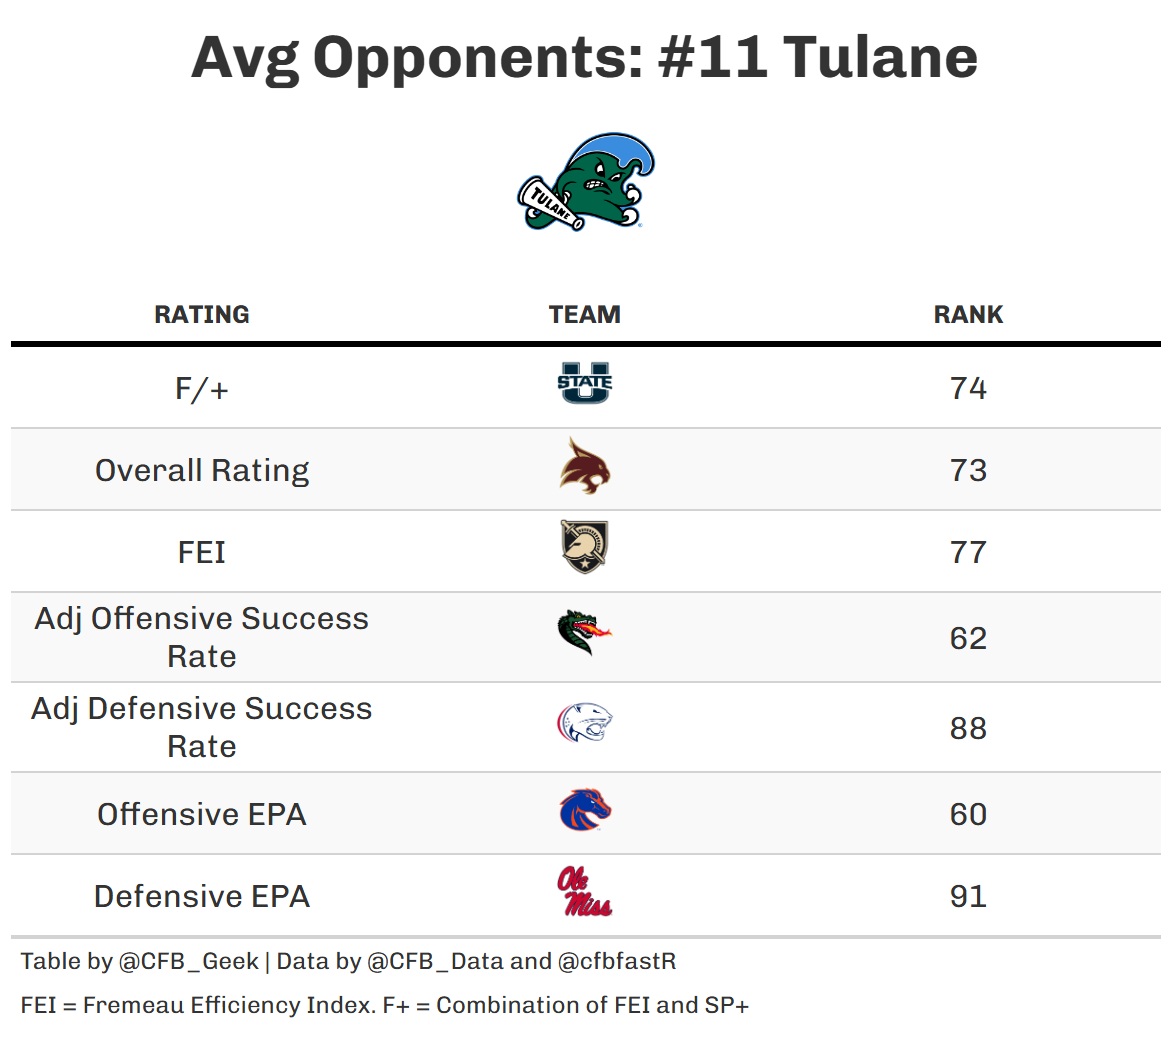Click the Ole Miss logo
The image size is (1170, 1040).
point(585,893)
